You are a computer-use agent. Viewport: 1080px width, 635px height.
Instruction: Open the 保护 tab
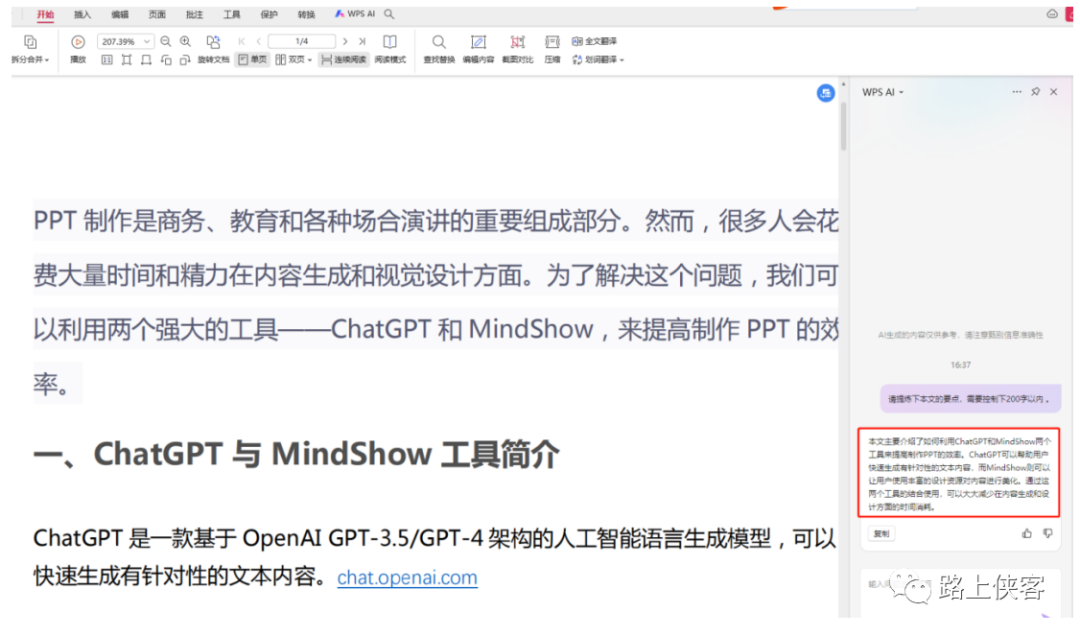pyautogui.click(x=269, y=14)
